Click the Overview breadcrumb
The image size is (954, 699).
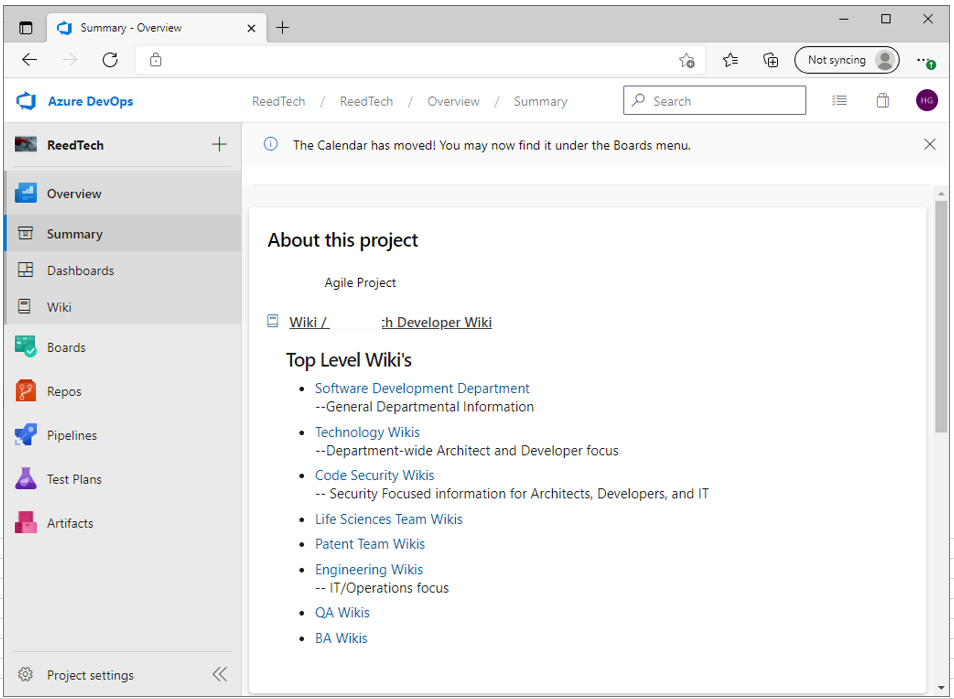(453, 101)
